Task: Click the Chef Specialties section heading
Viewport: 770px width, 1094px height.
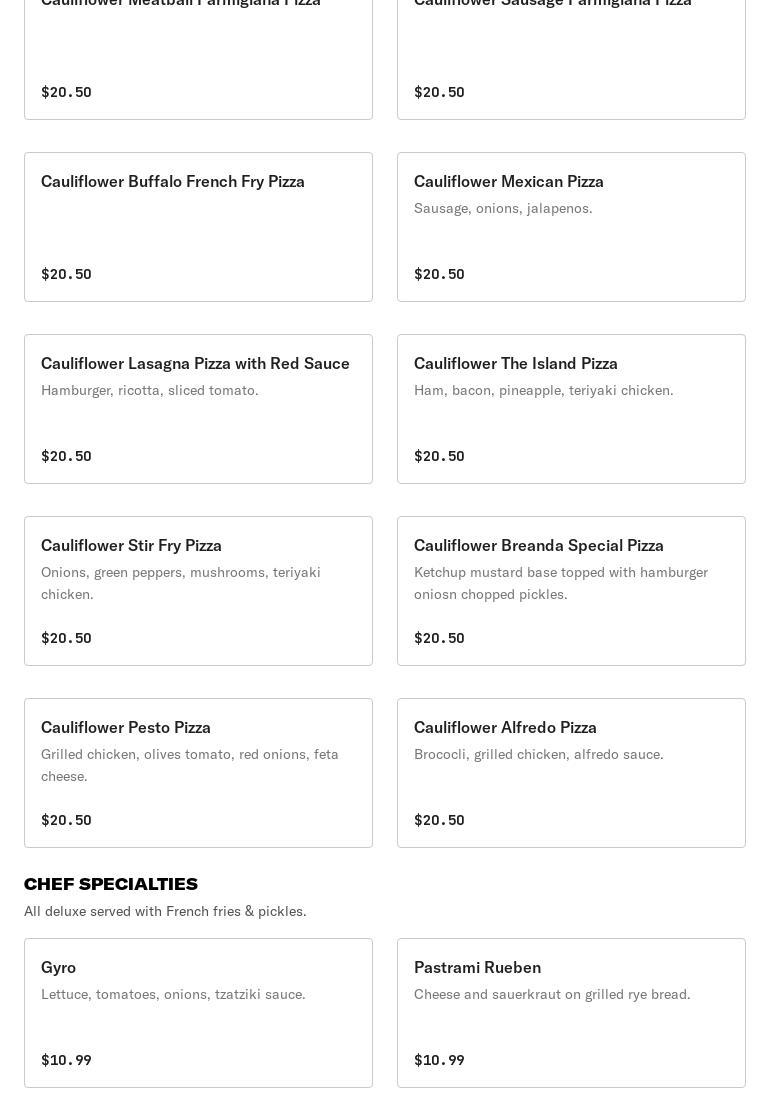Action: click(111, 884)
